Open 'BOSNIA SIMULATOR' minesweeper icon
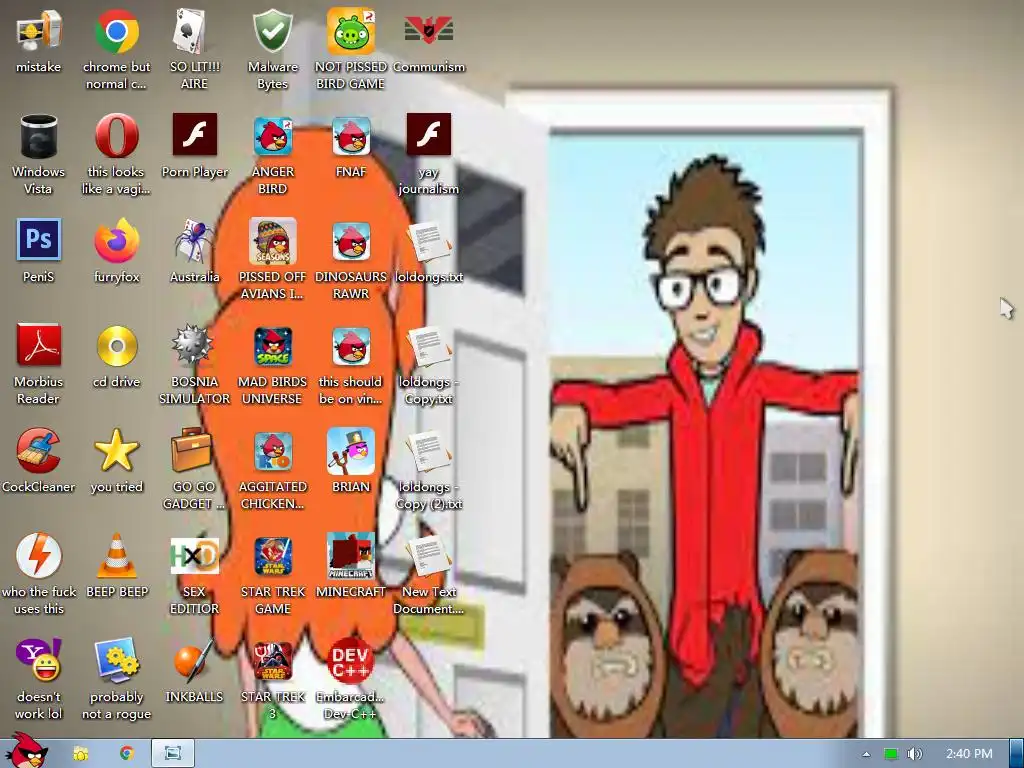 click(193, 345)
